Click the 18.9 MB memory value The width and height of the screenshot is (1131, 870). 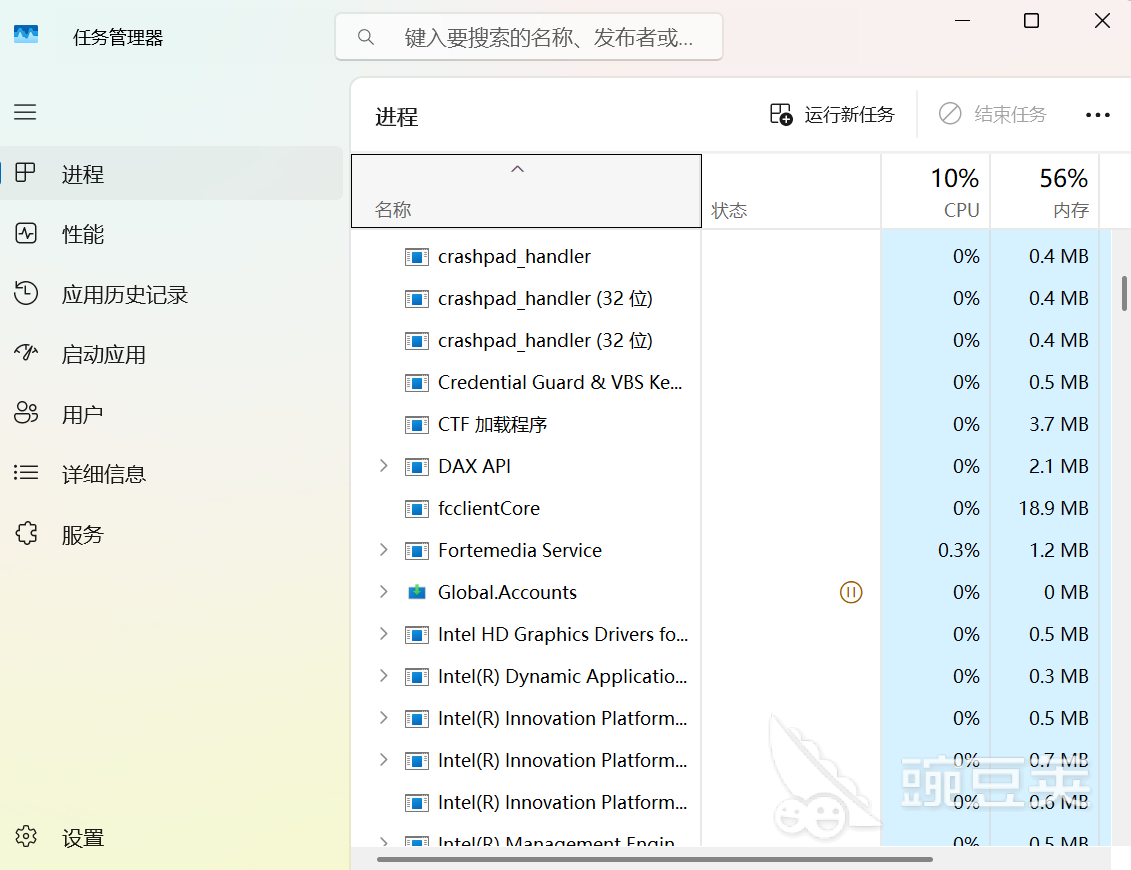tap(1053, 508)
